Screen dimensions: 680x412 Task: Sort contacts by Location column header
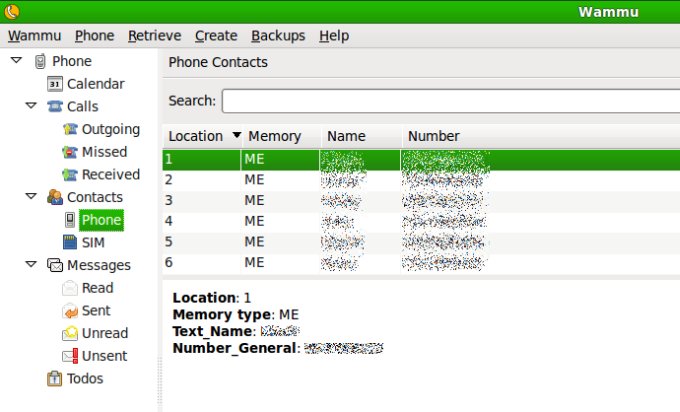(196, 136)
